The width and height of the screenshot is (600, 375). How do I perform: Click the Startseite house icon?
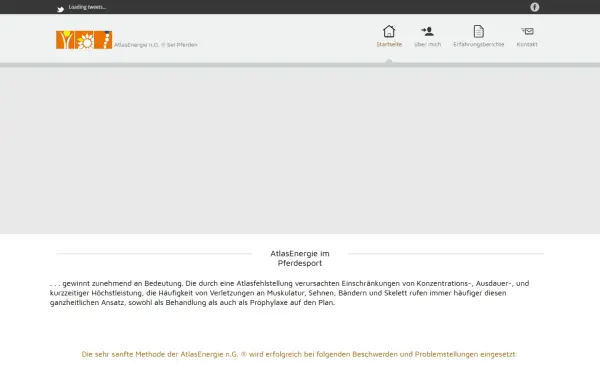point(389,31)
